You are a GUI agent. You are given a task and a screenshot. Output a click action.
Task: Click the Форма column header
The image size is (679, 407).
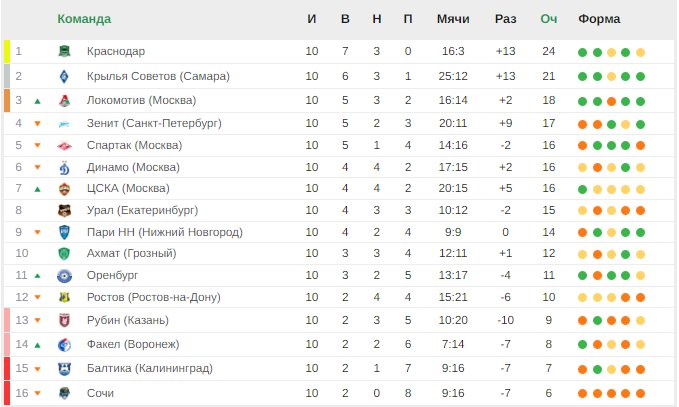click(599, 19)
